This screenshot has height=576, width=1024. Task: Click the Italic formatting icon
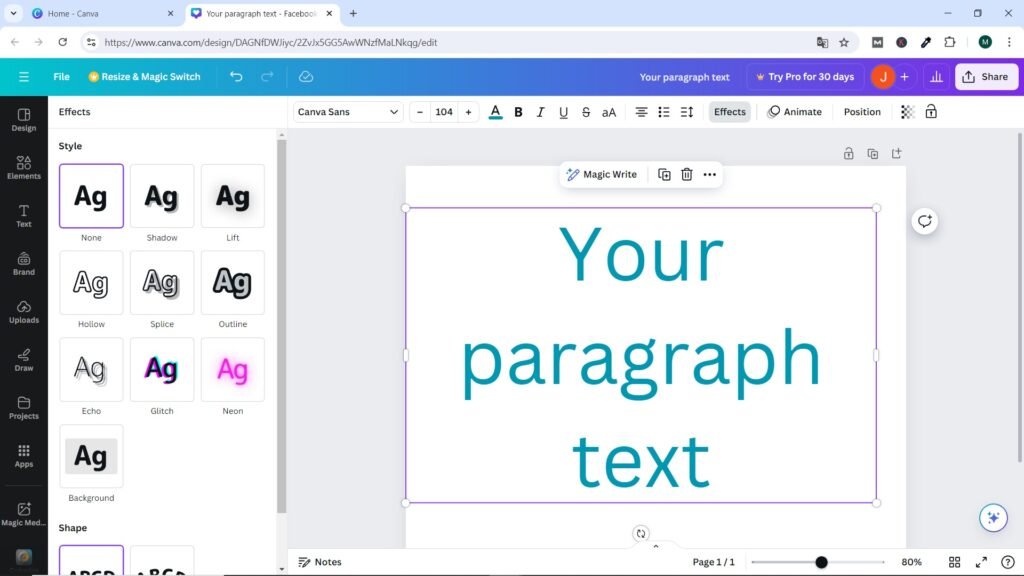541,112
